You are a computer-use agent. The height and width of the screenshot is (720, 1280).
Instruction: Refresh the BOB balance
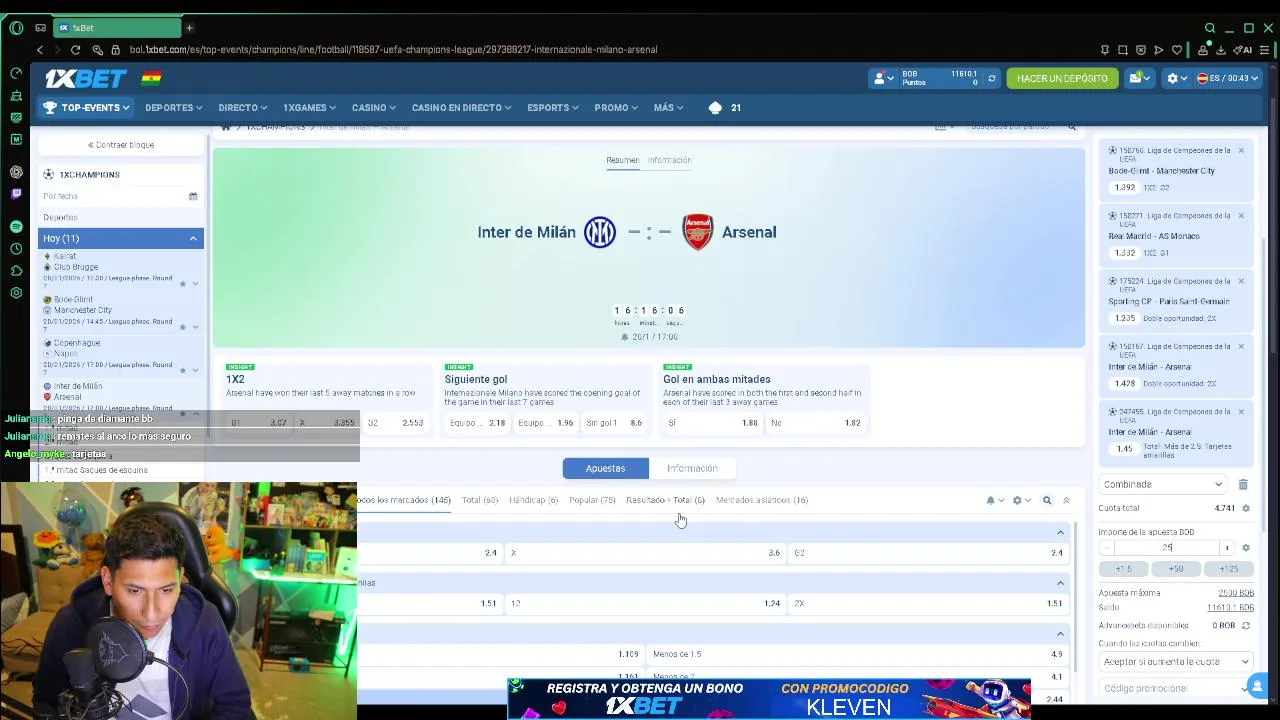coord(992,78)
